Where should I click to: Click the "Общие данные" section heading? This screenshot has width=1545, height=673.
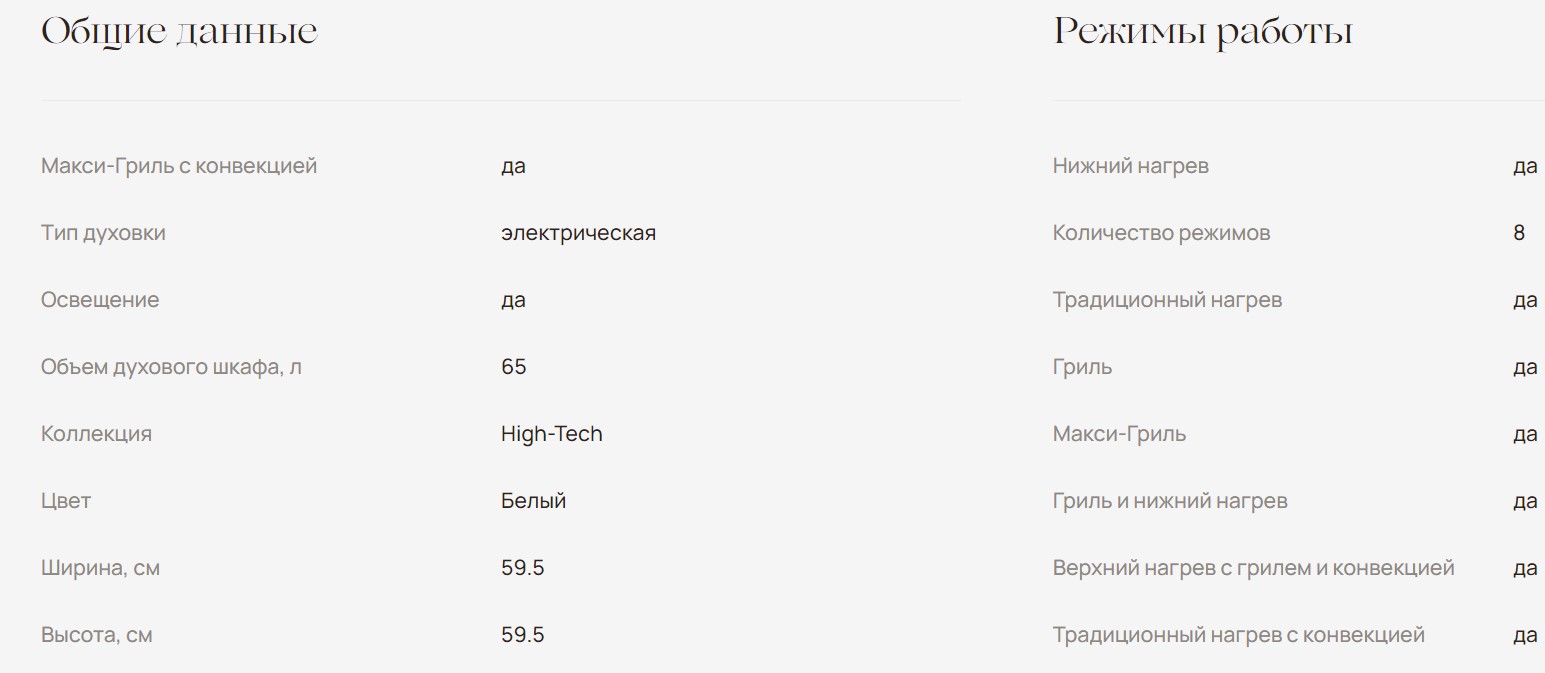tap(179, 32)
